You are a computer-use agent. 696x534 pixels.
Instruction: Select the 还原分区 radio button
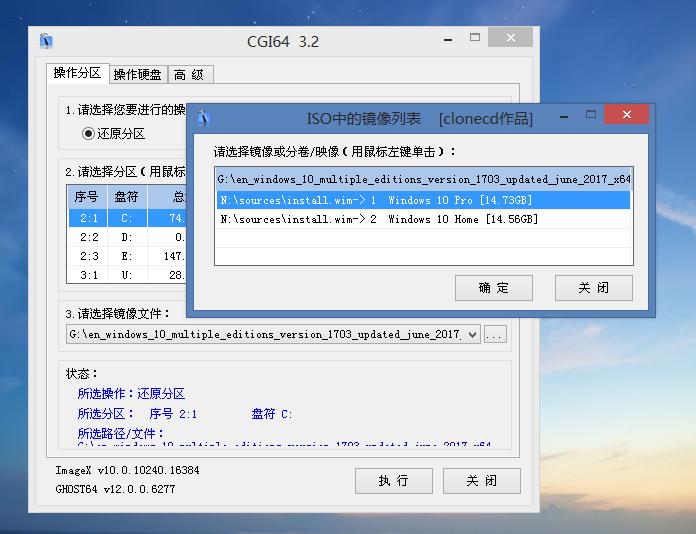click(x=88, y=133)
